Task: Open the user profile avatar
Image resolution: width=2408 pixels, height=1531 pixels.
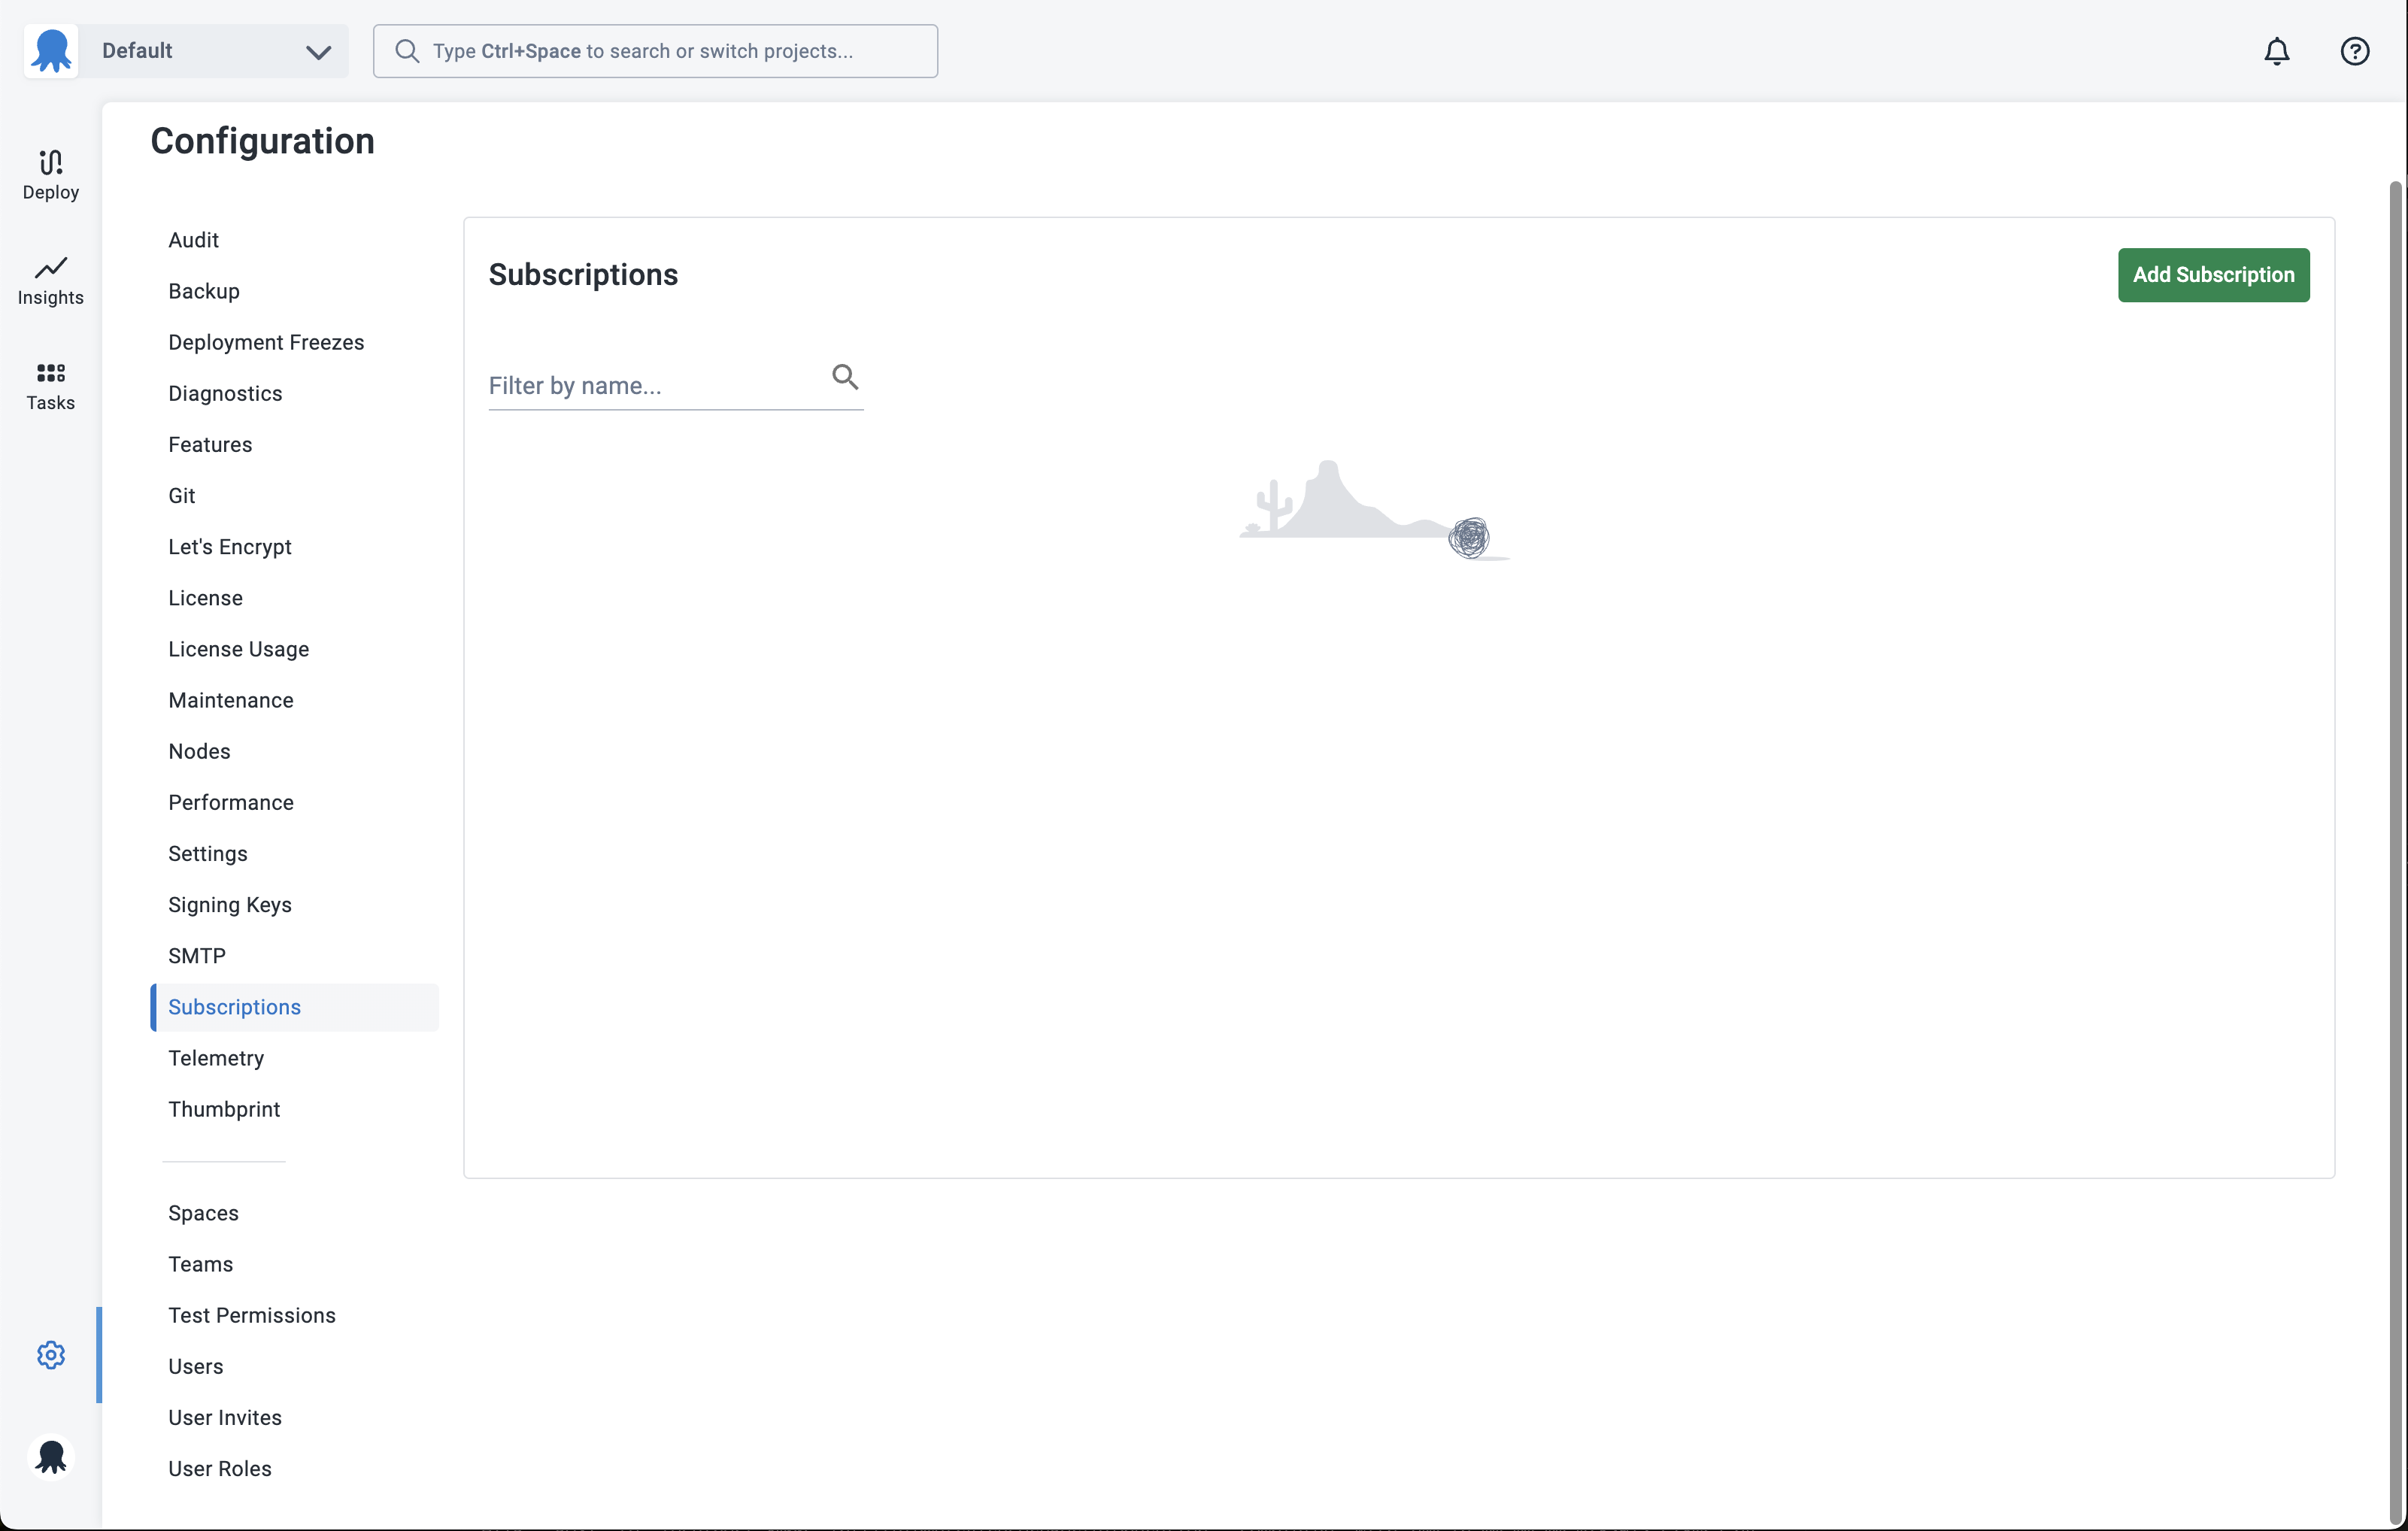Action: point(51,1456)
